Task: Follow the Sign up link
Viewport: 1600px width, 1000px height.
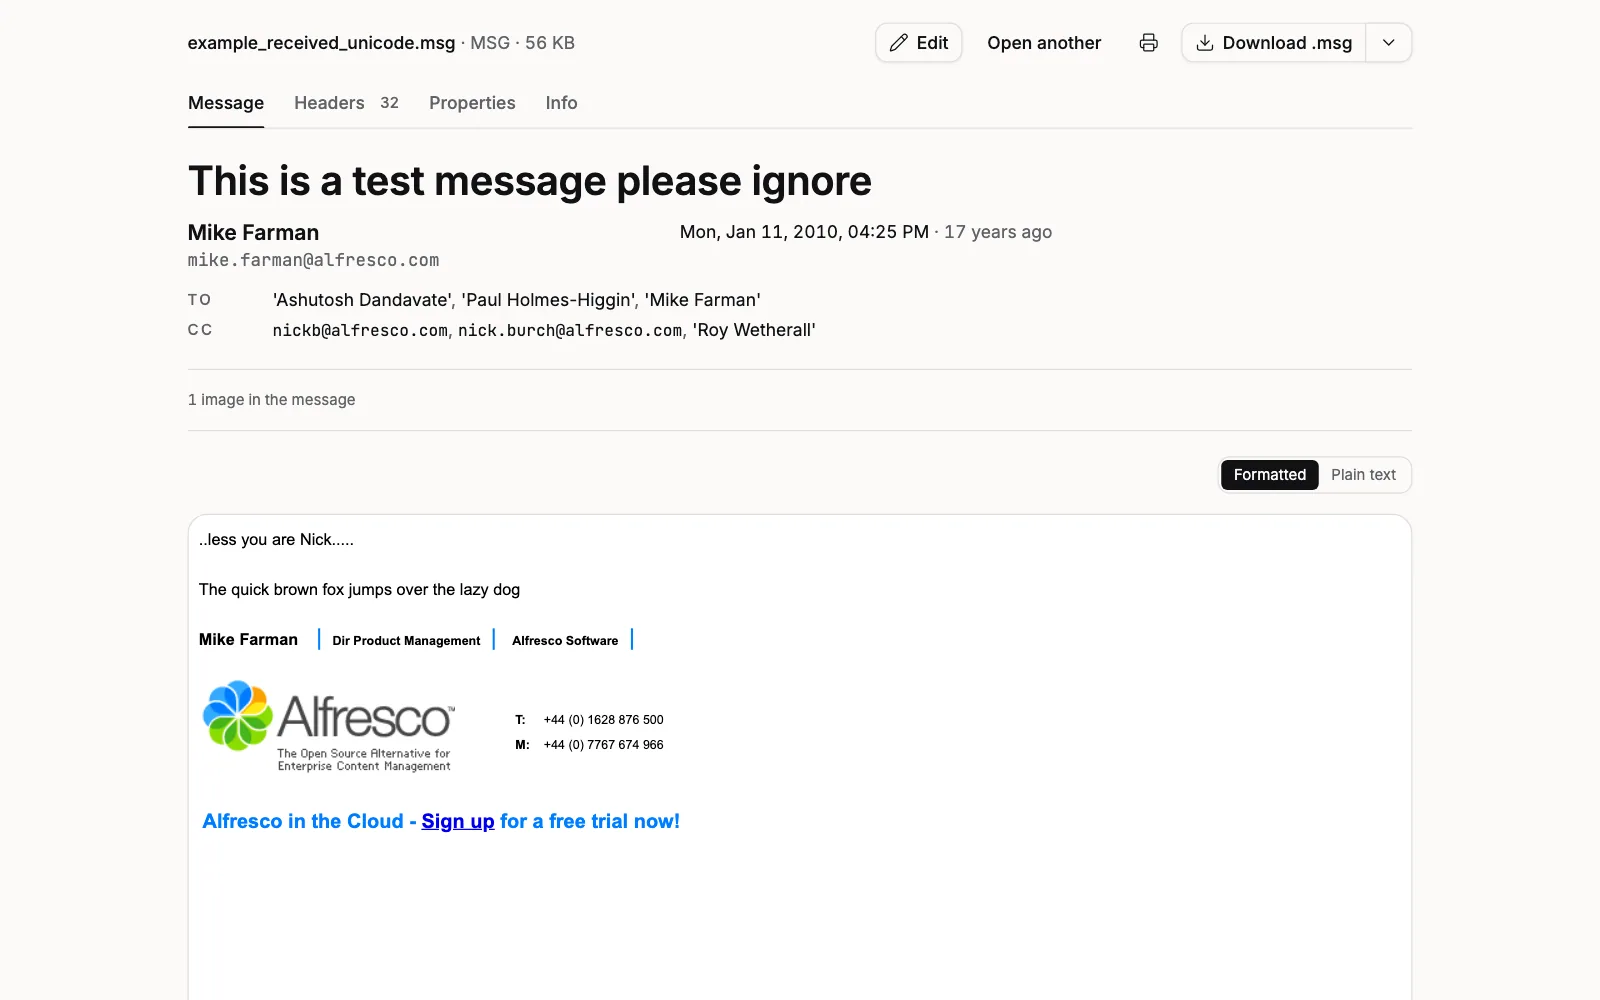Action: click(458, 821)
